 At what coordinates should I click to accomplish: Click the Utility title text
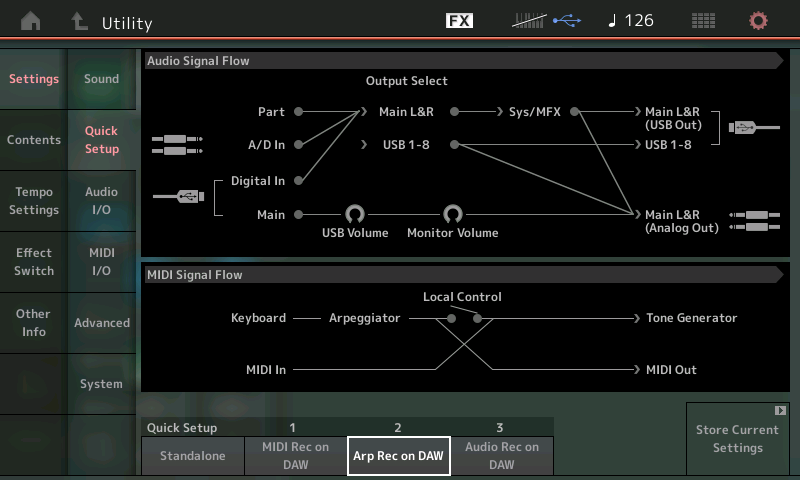127,23
